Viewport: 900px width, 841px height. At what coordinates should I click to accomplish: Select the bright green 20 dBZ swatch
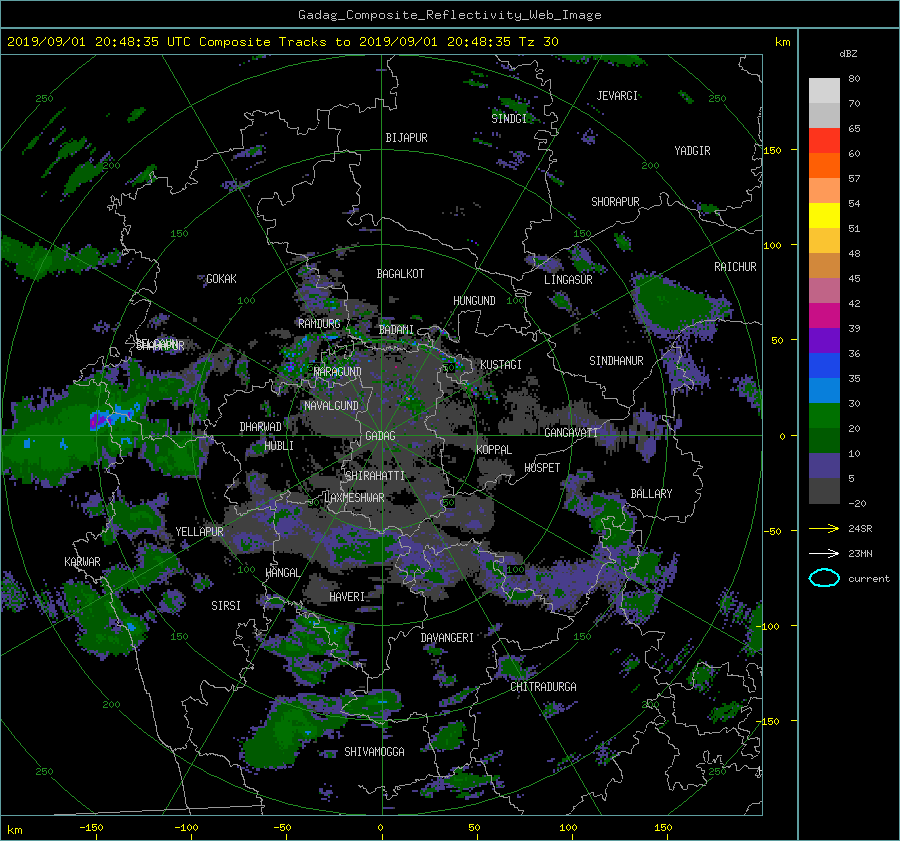[x=824, y=416]
